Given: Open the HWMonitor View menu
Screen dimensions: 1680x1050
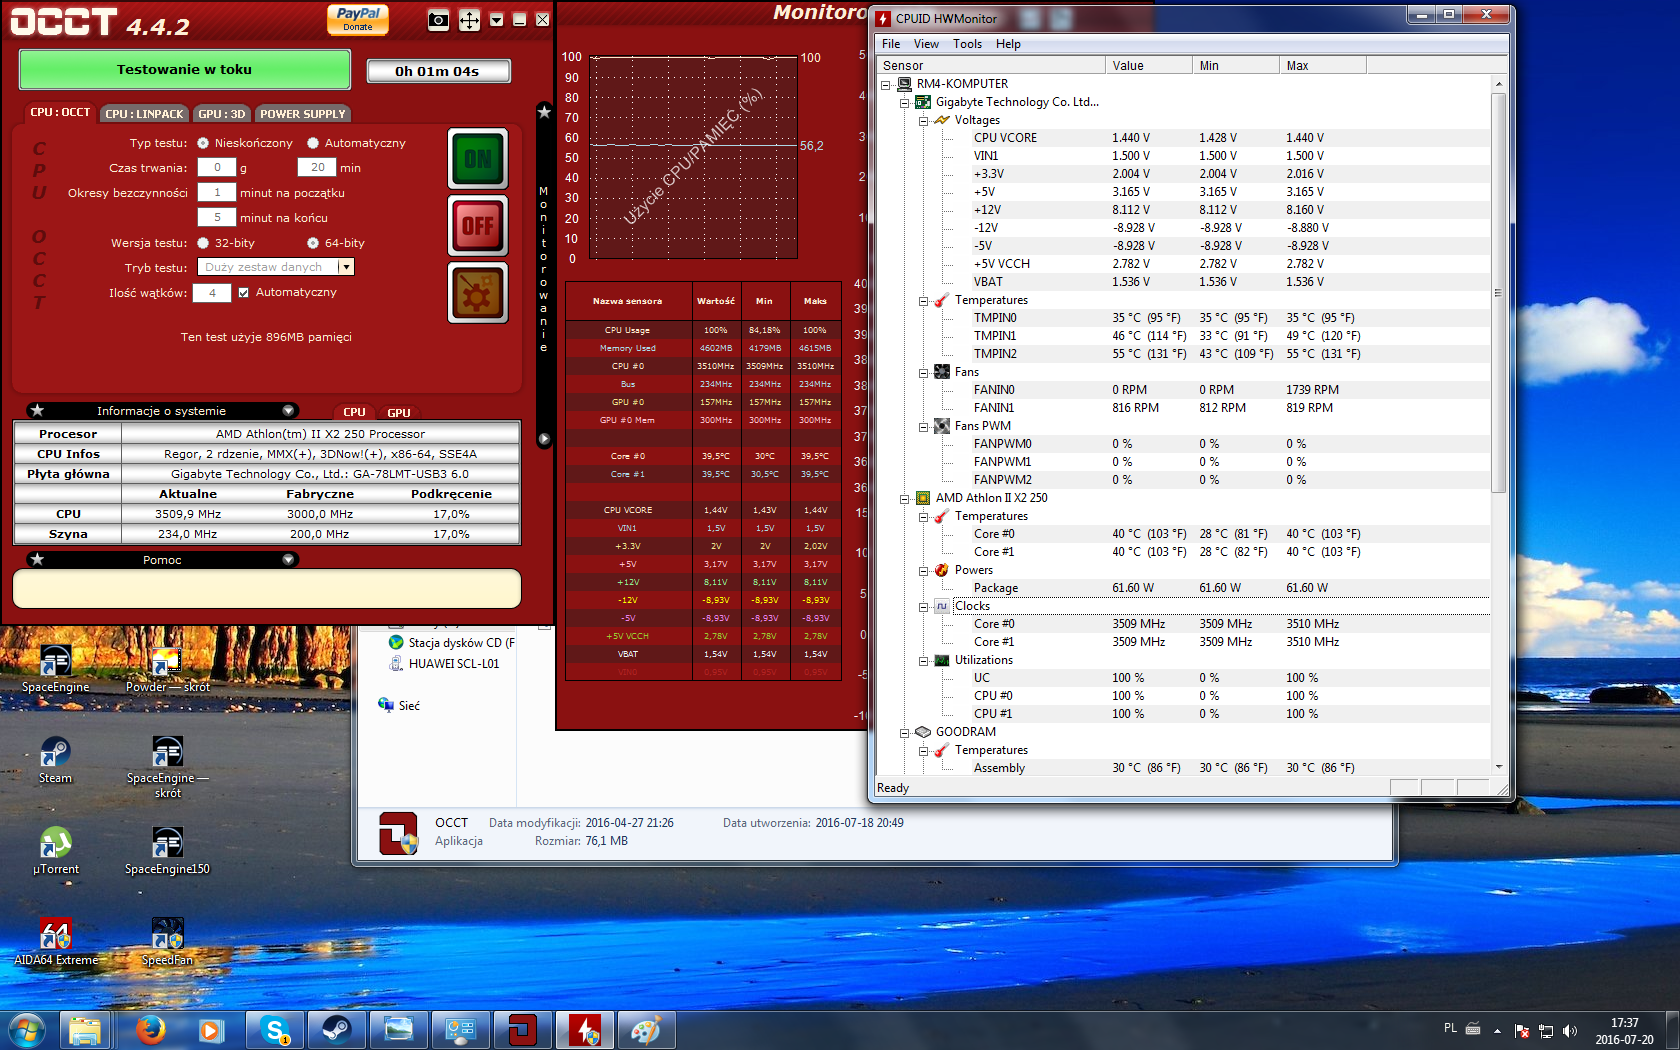Looking at the screenshot, I should 926,44.
